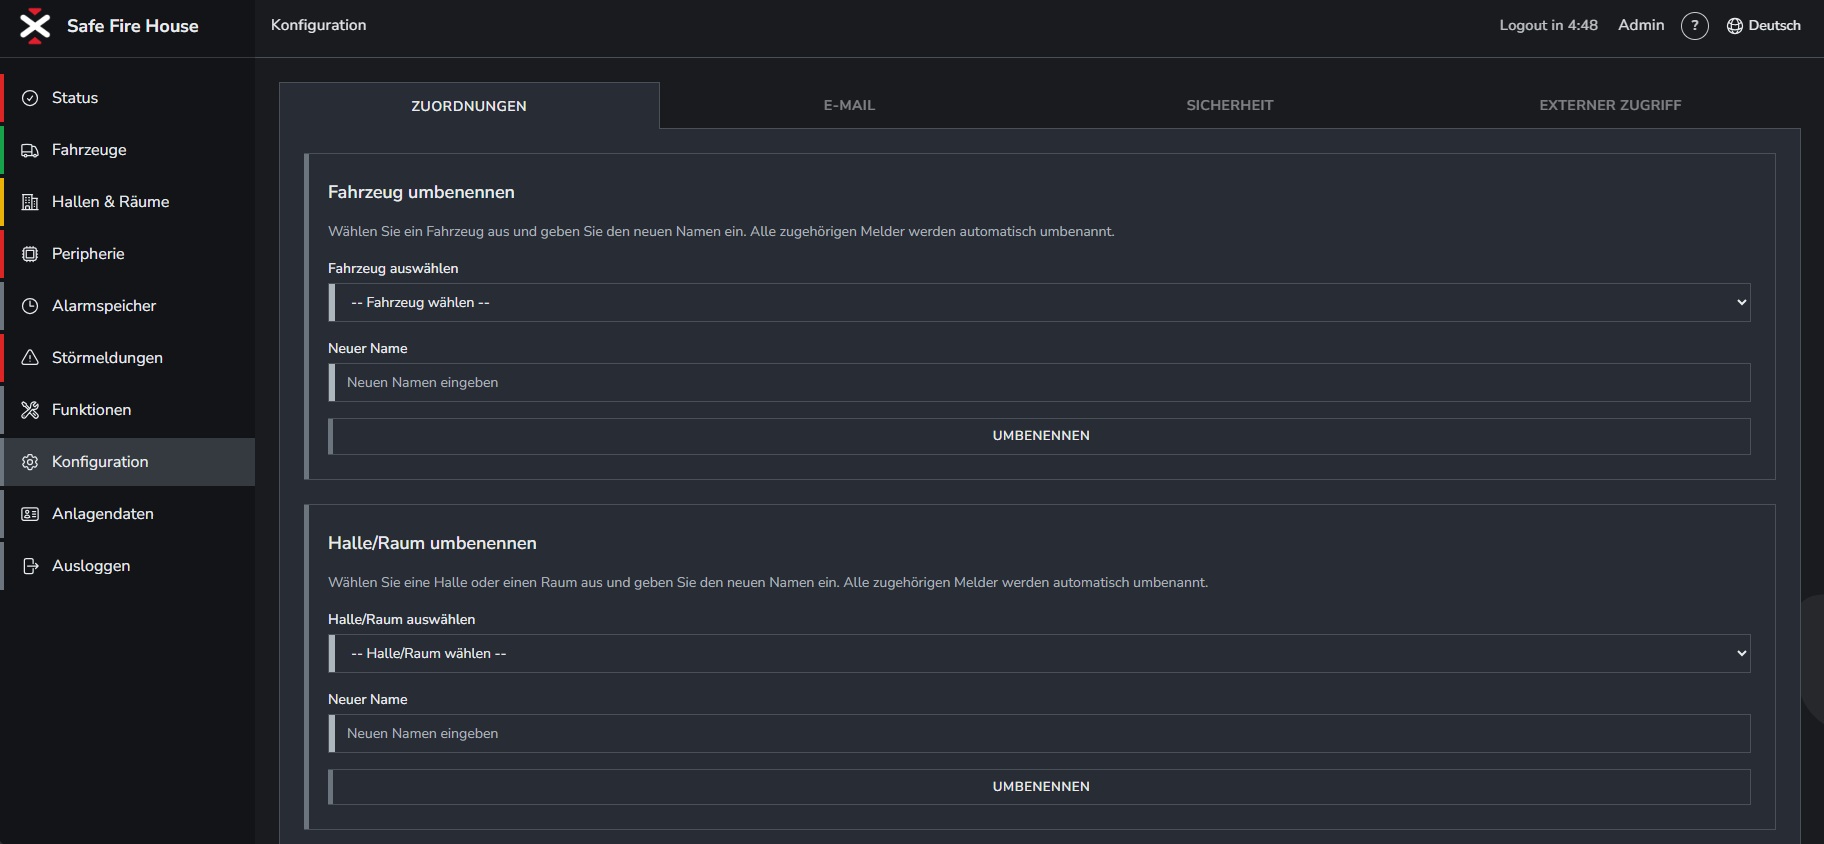The width and height of the screenshot is (1824, 844).
Task: Show Störmeldungen page
Action: (129, 358)
